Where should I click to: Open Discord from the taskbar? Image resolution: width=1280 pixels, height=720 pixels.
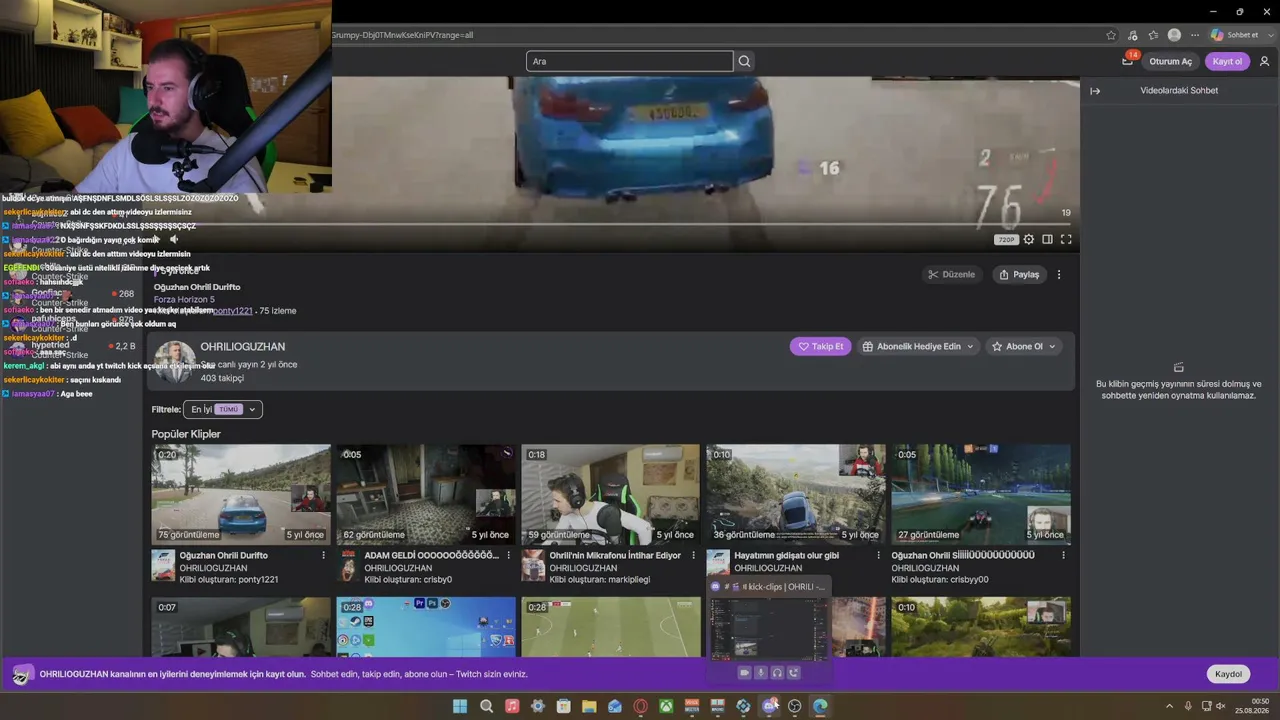769,706
